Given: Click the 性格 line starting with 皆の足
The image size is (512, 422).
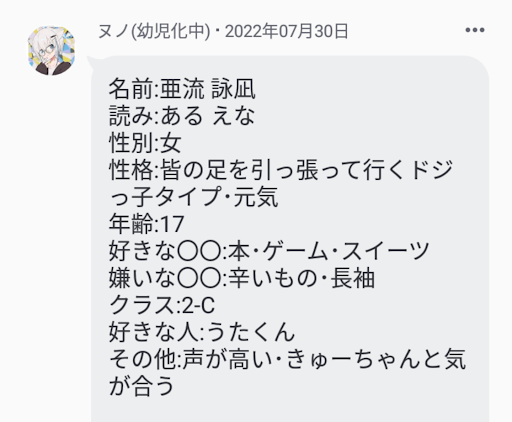Looking at the screenshot, I should (281, 170).
